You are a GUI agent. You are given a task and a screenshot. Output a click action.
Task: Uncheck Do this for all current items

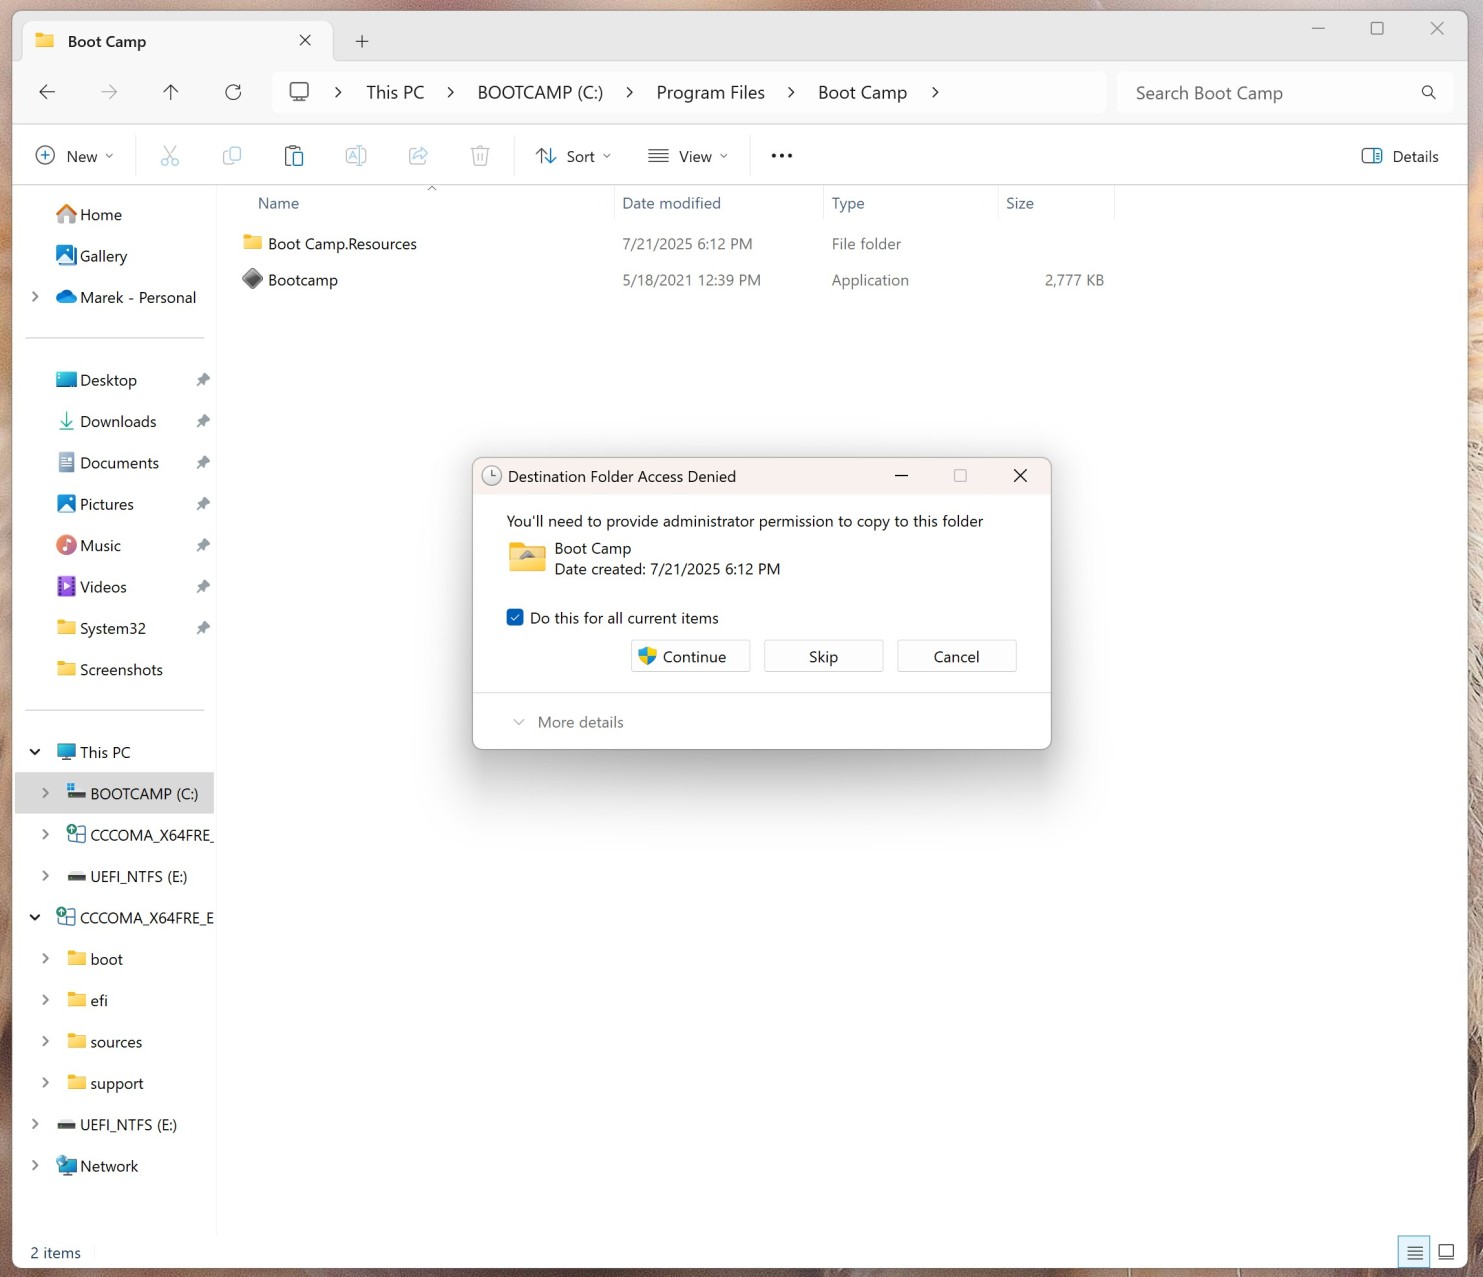[515, 618]
